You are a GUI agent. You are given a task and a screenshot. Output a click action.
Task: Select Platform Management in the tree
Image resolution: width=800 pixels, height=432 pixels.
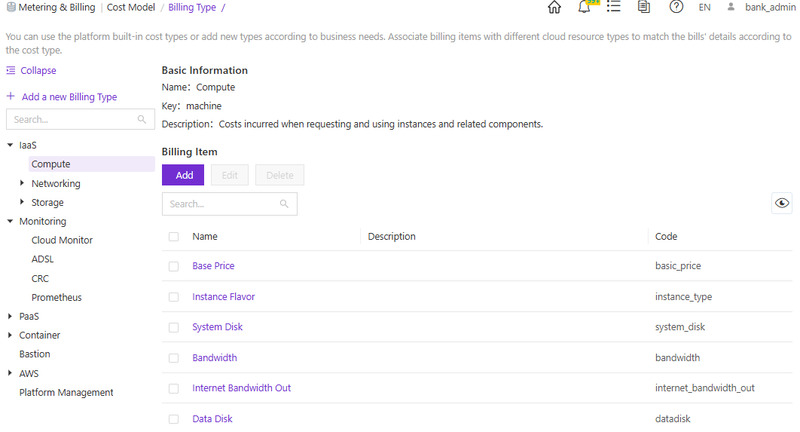pos(66,392)
